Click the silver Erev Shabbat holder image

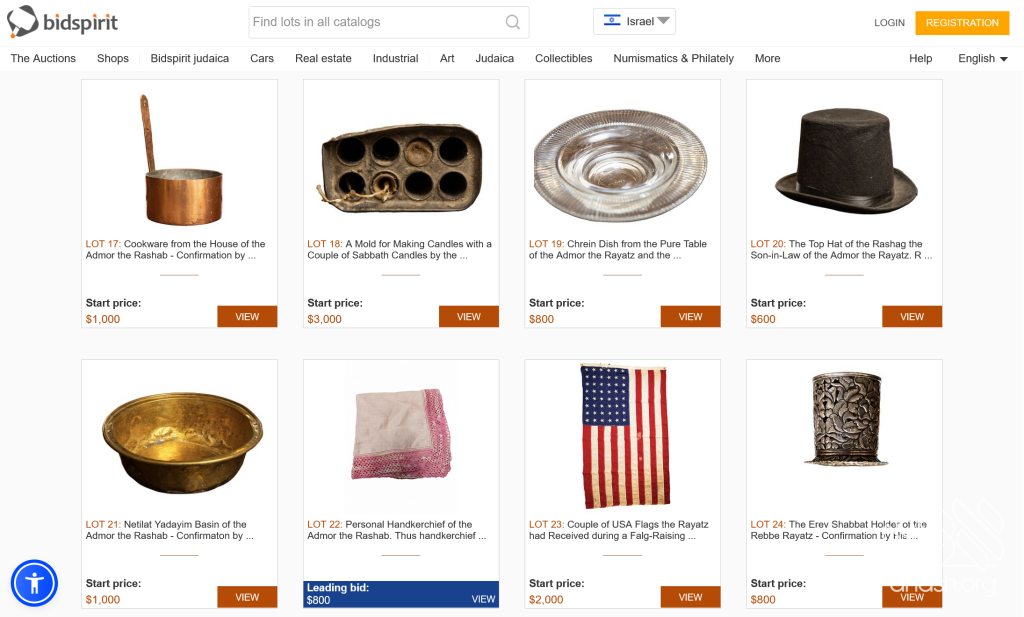[844, 420]
